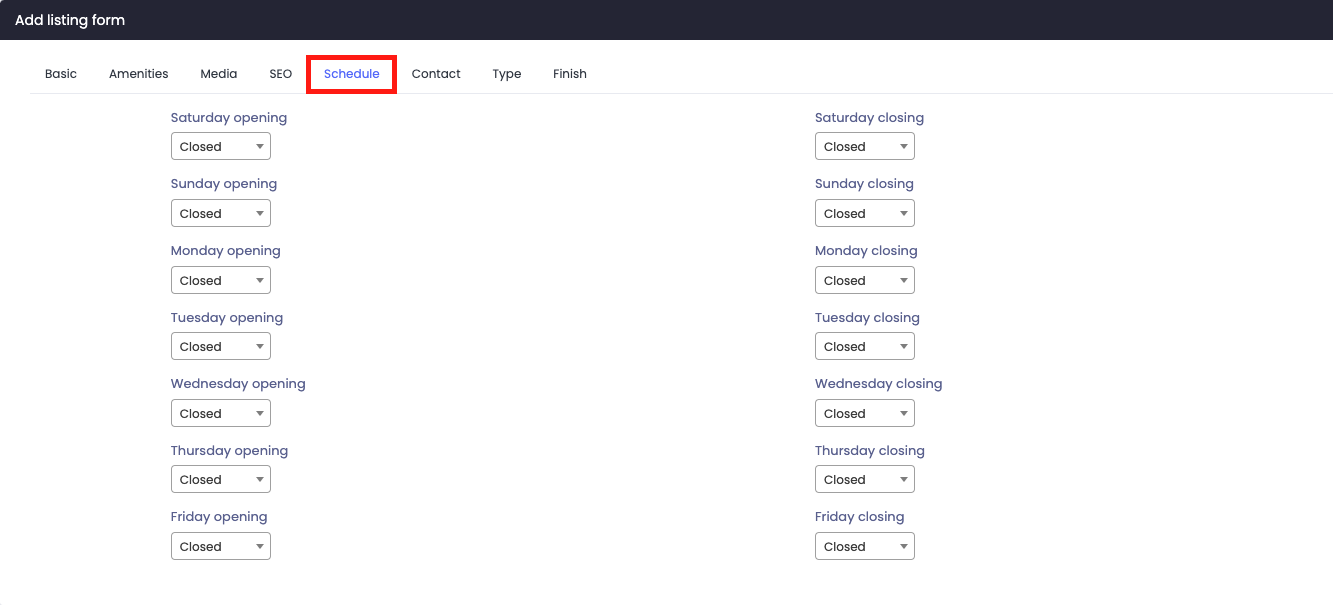Open Saturday closing time dropdown
Screen dimensions: 1333x605
pos(865,146)
